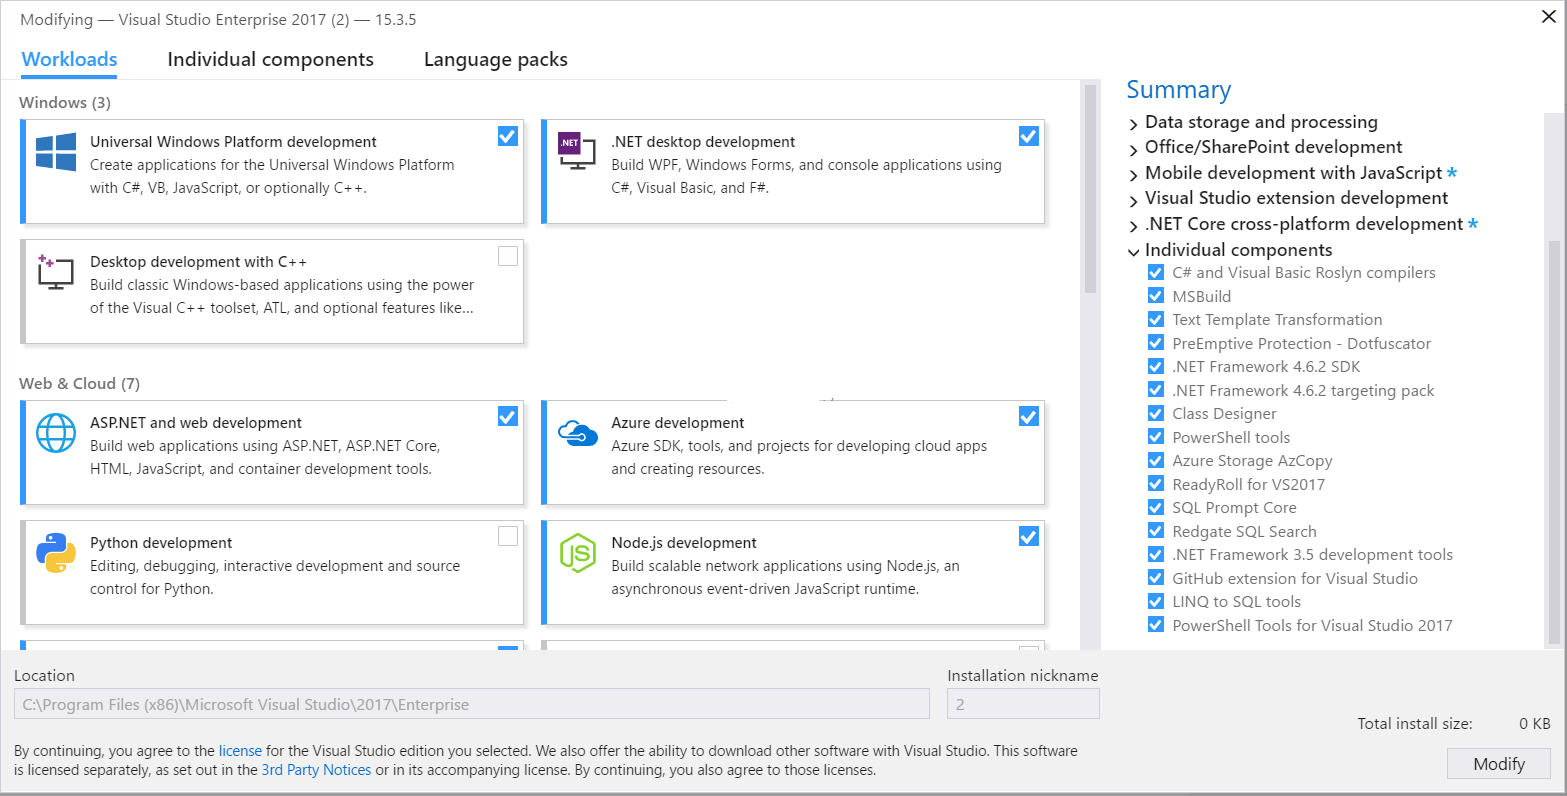The image size is (1567, 796).
Task: Click the Desktop development with C++ icon
Action: 56,272
